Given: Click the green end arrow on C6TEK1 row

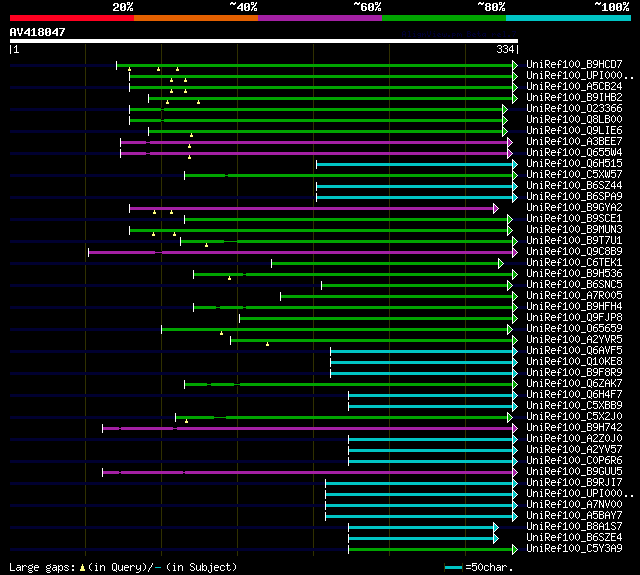Looking at the screenshot, I should coord(501,264).
